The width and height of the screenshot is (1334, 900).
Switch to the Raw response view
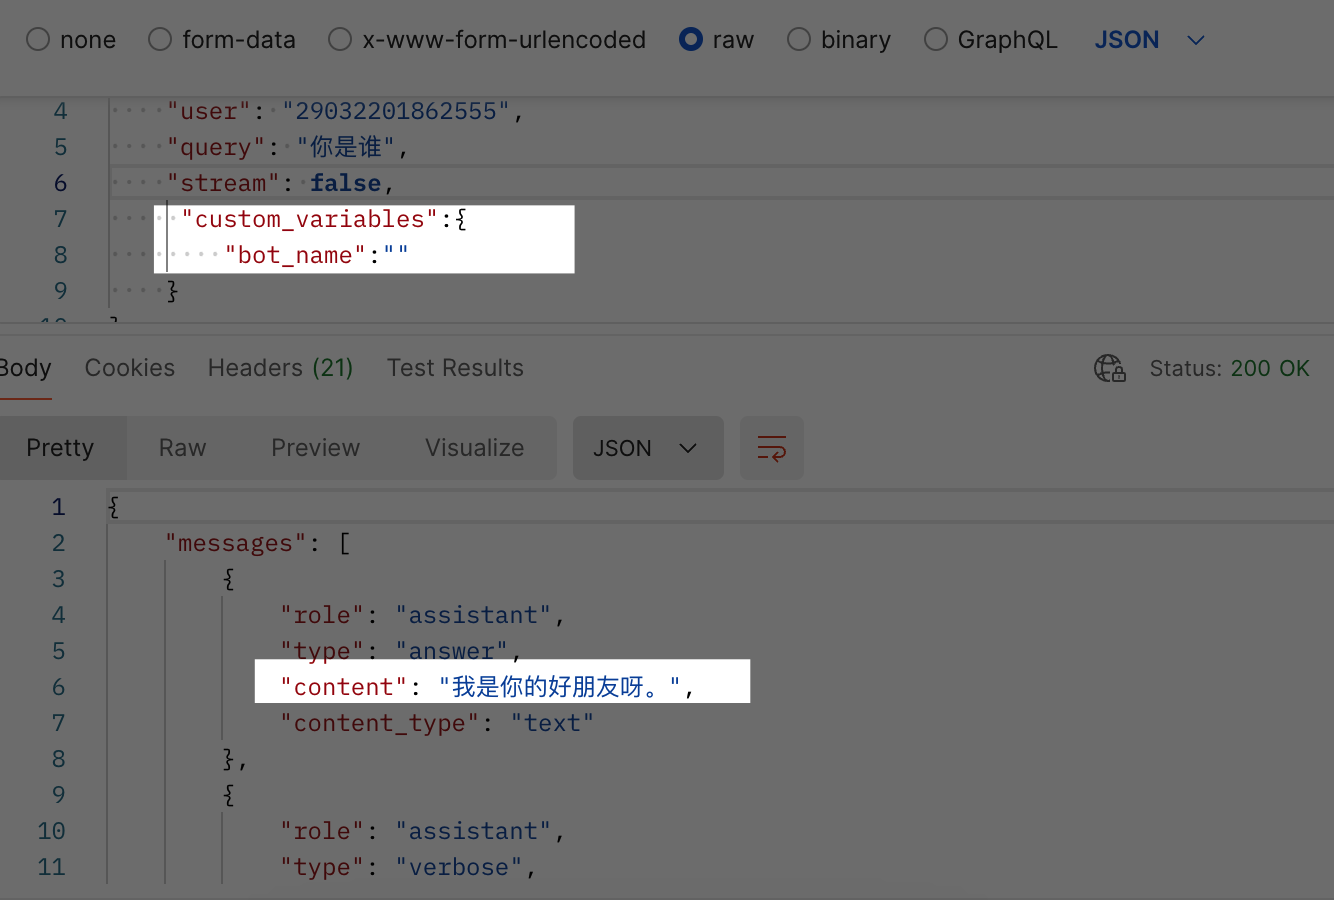coord(183,448)
